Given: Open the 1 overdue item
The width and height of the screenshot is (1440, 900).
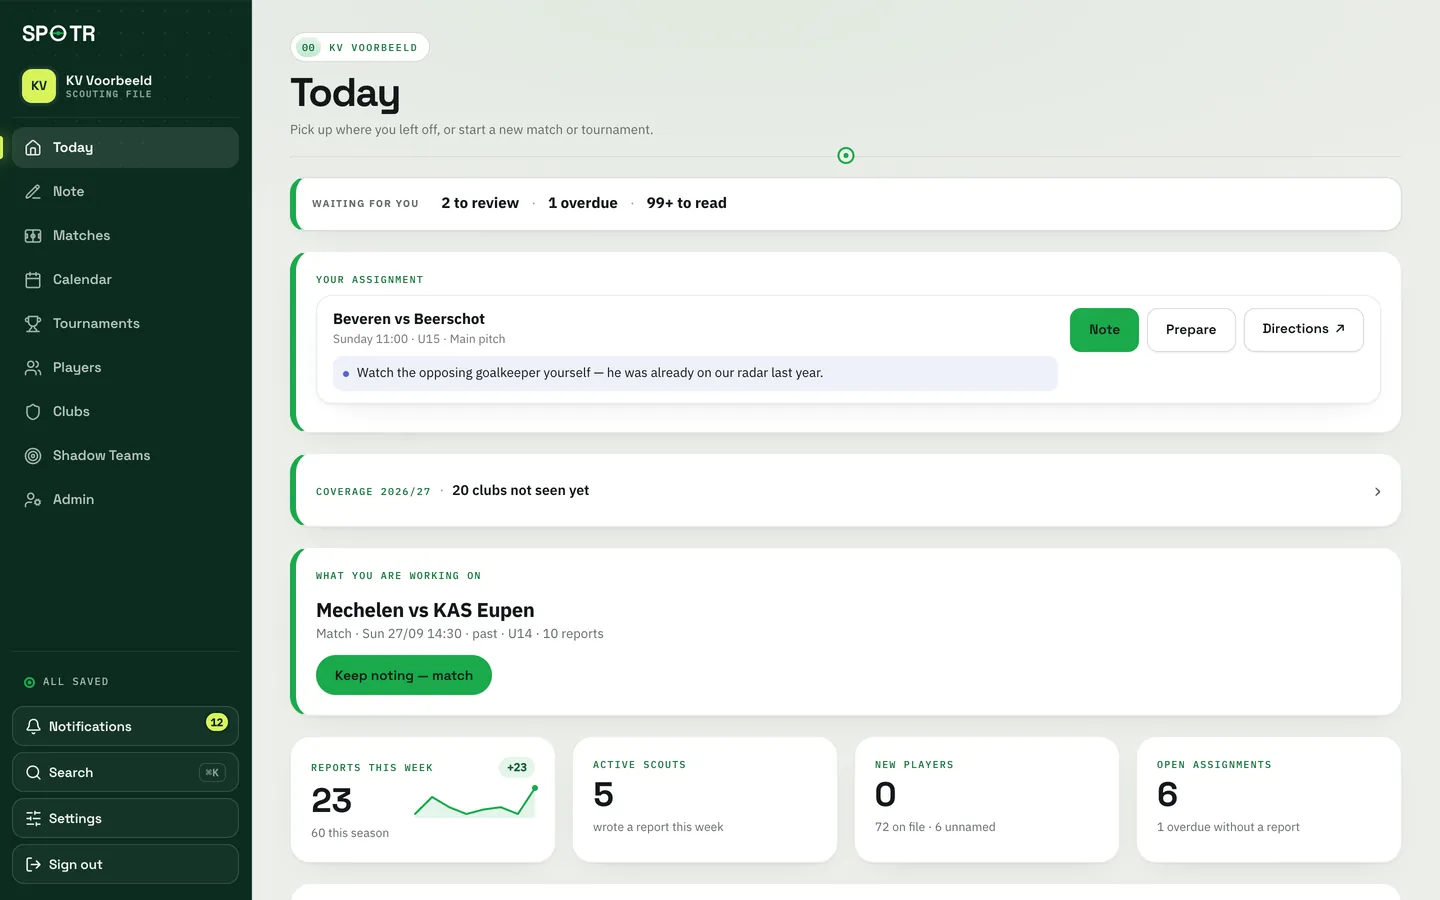Looking at the screenshot, I should [x=583, y=203].
